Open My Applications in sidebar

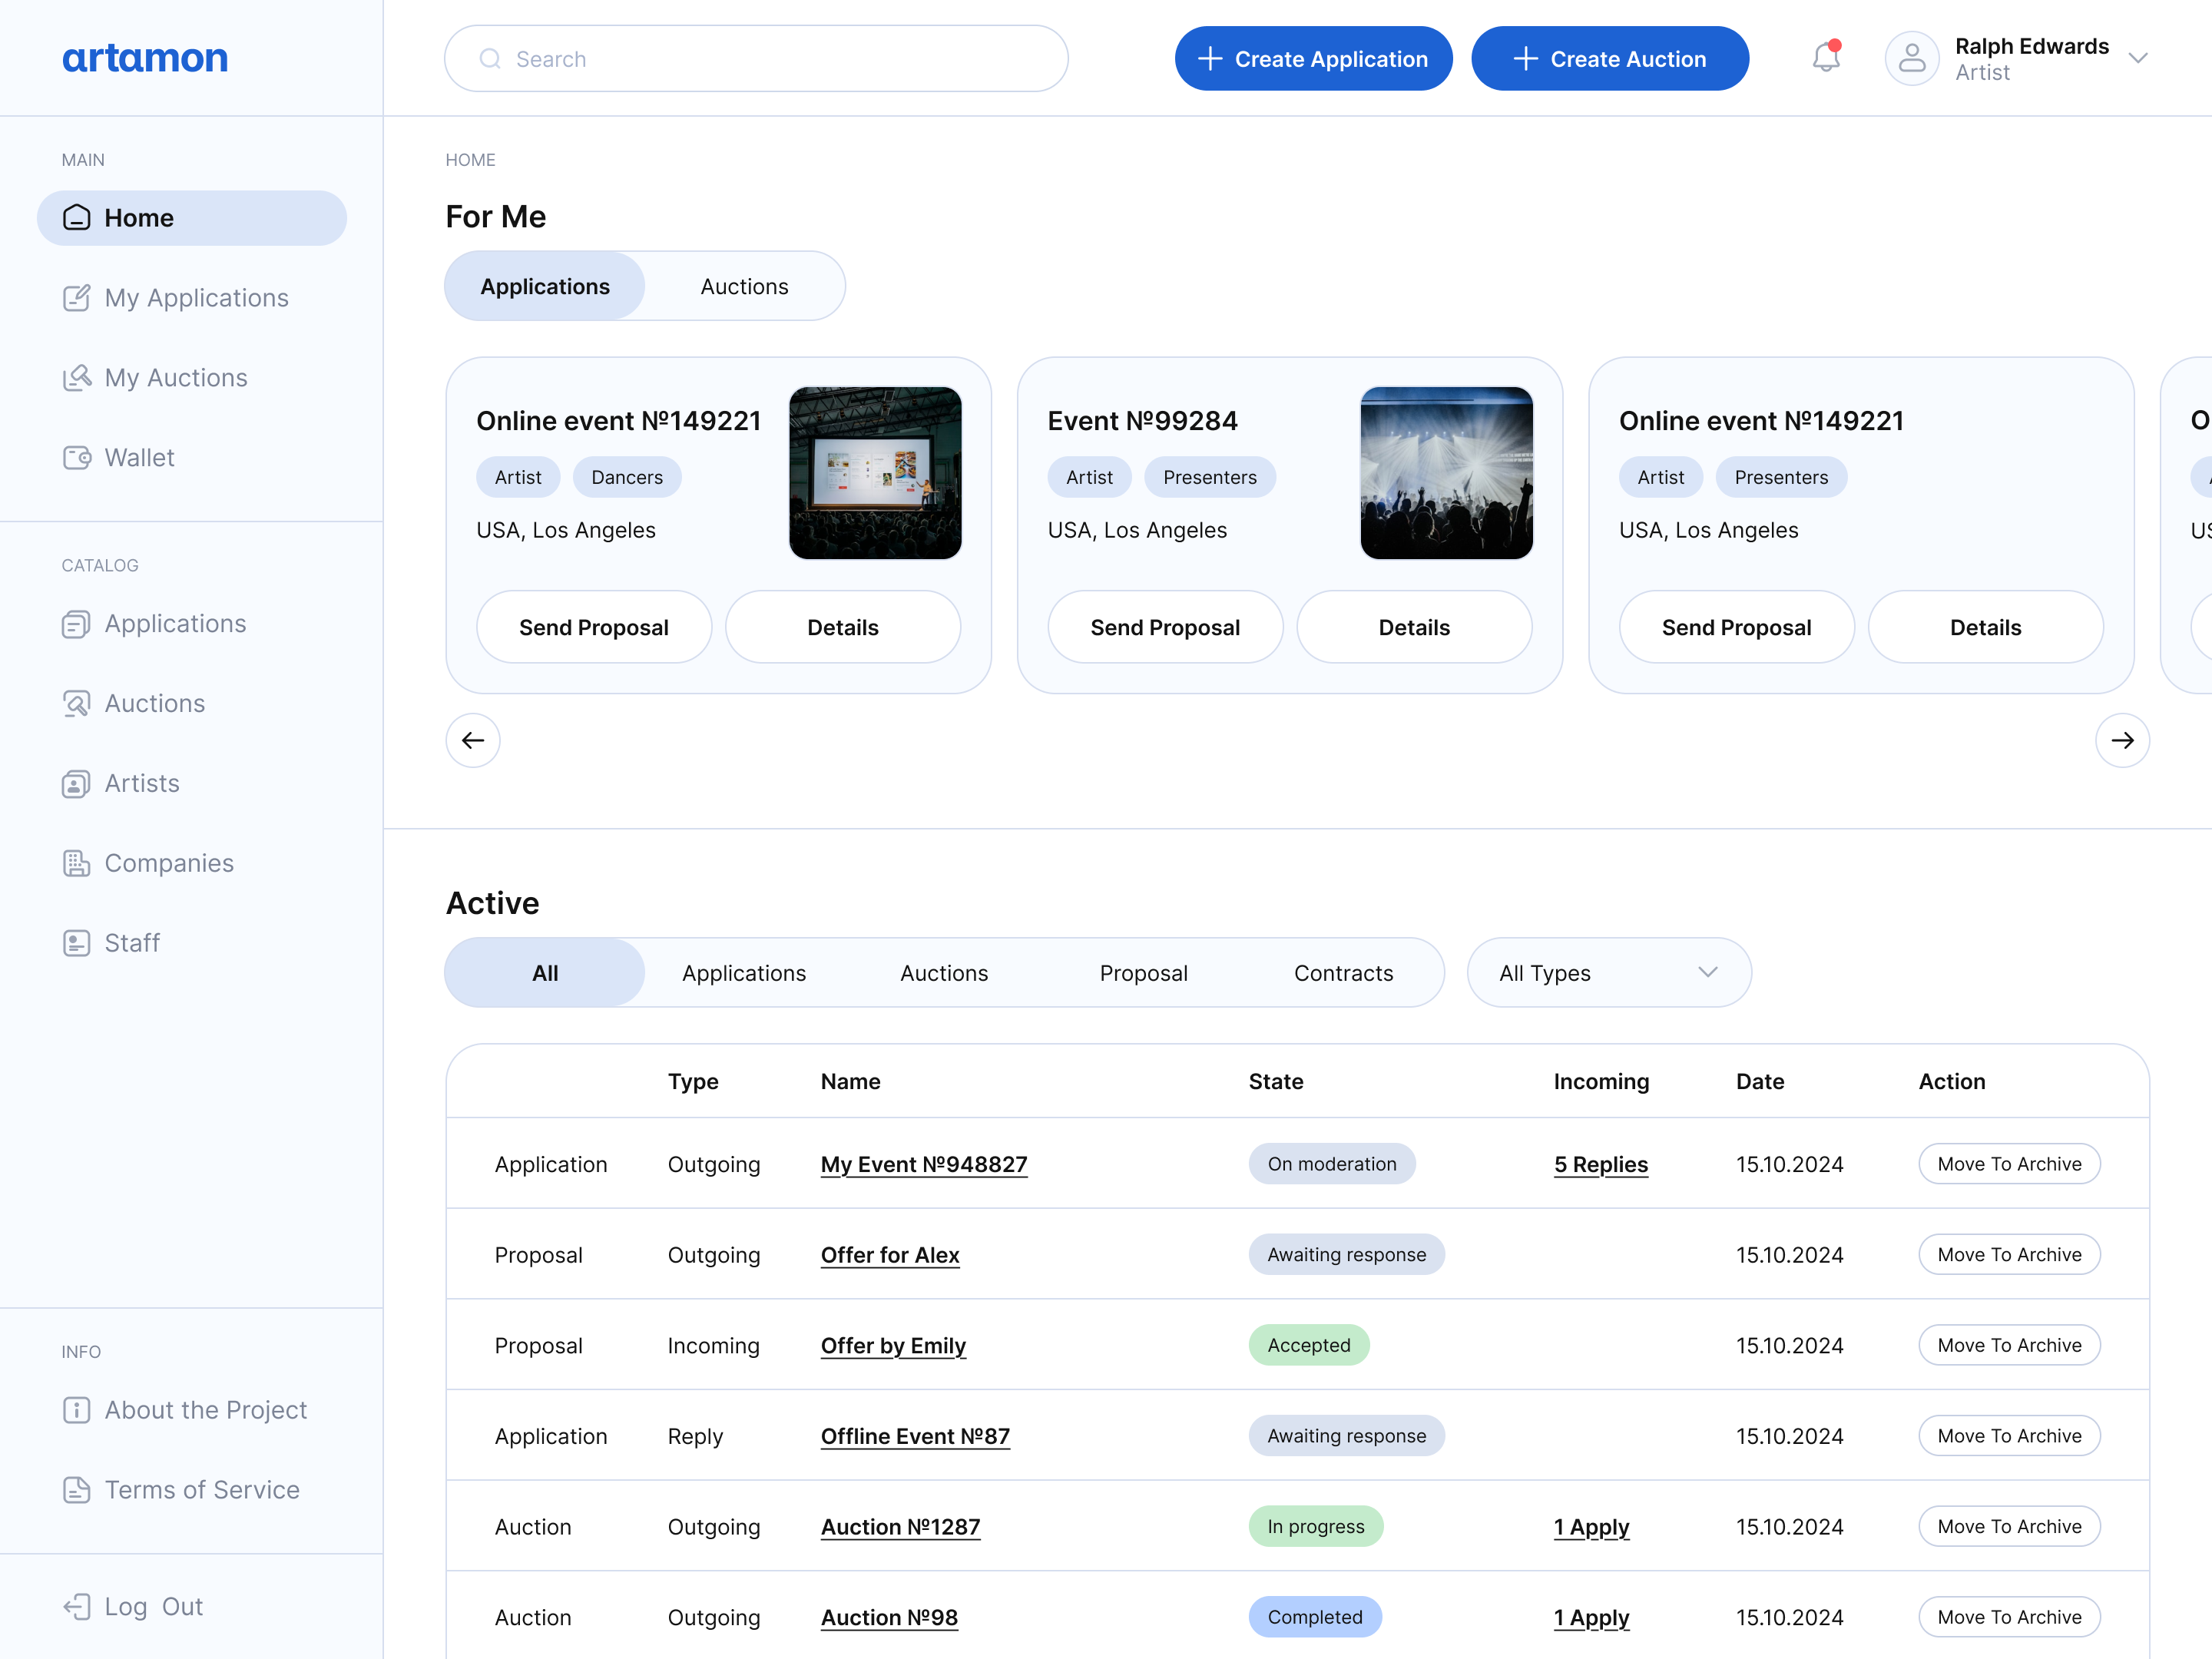click(192, 298)
